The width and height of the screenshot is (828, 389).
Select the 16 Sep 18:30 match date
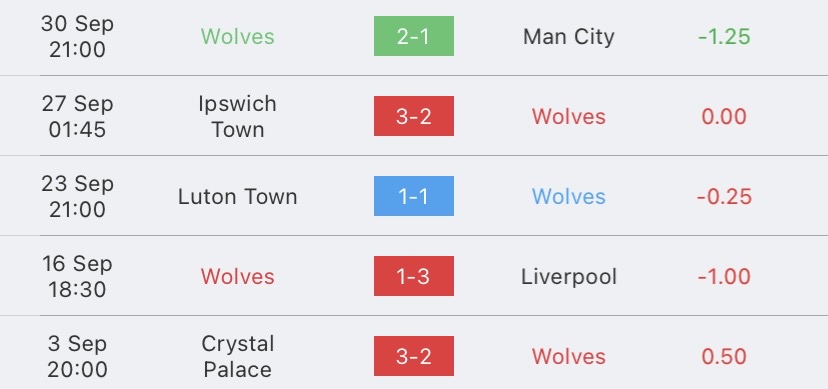pos(77,277)
